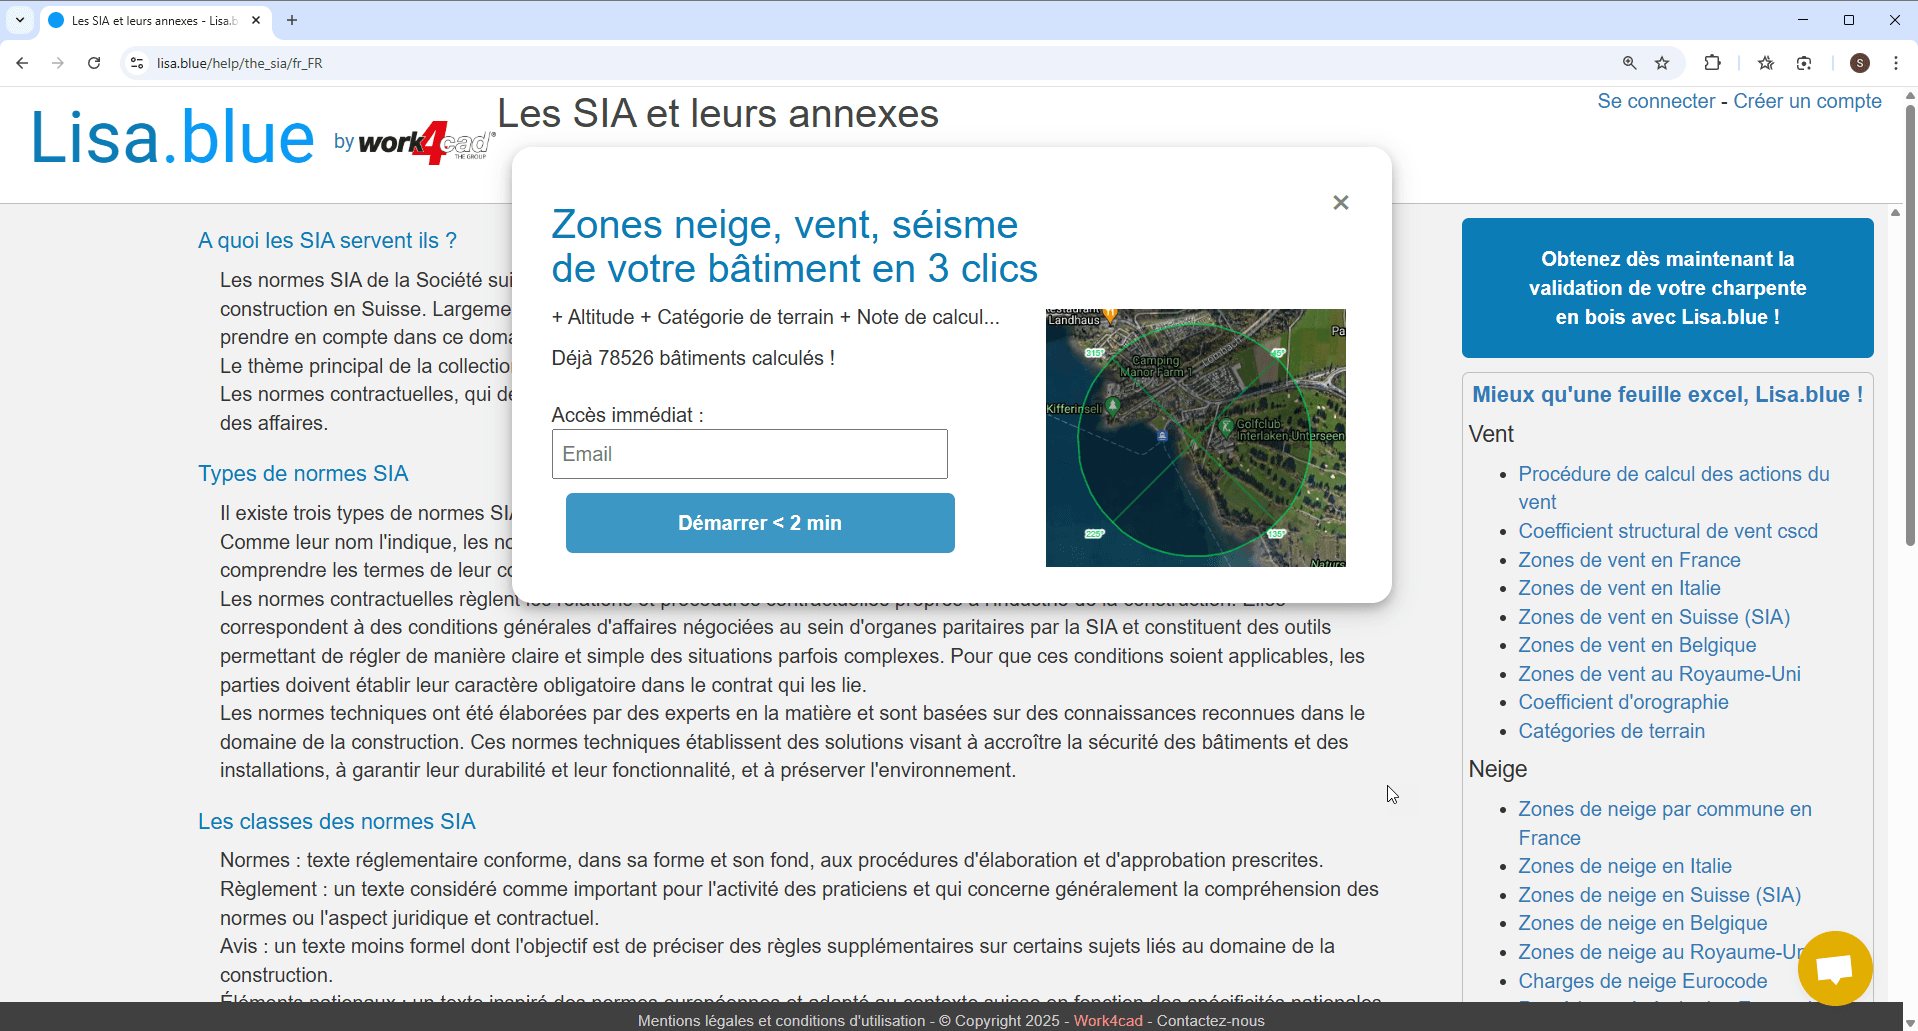
Task: Open the browser extensions puzzle icon
Action: (1712, 63)
